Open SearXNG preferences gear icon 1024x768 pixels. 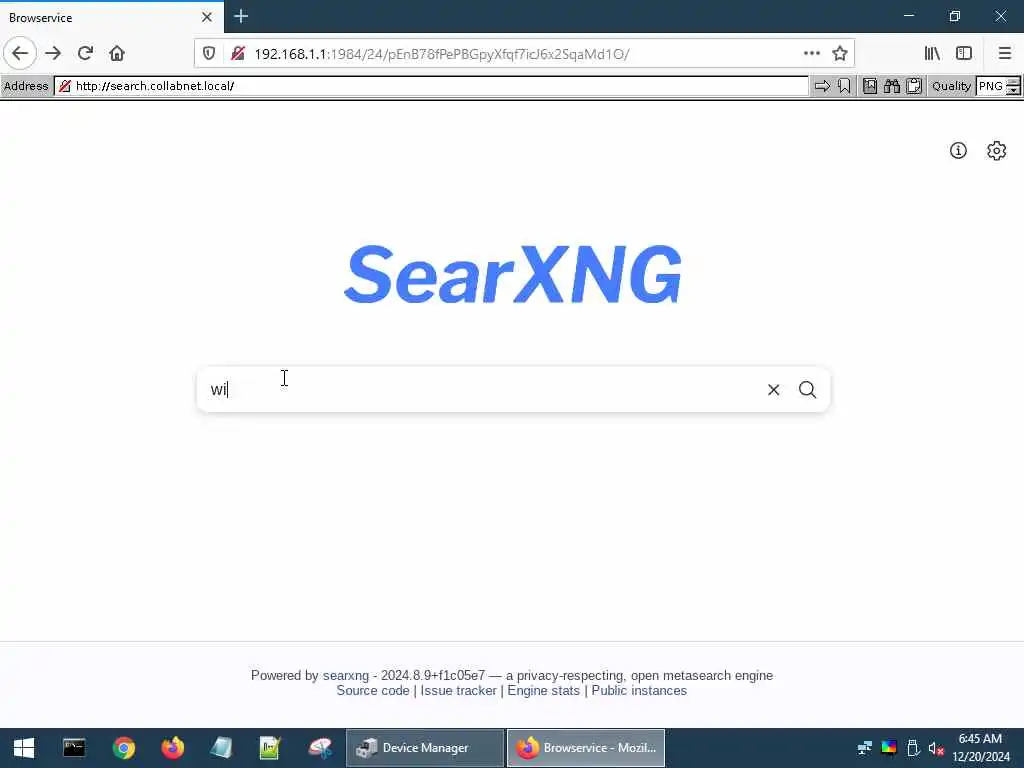click(x=997, y=151)
